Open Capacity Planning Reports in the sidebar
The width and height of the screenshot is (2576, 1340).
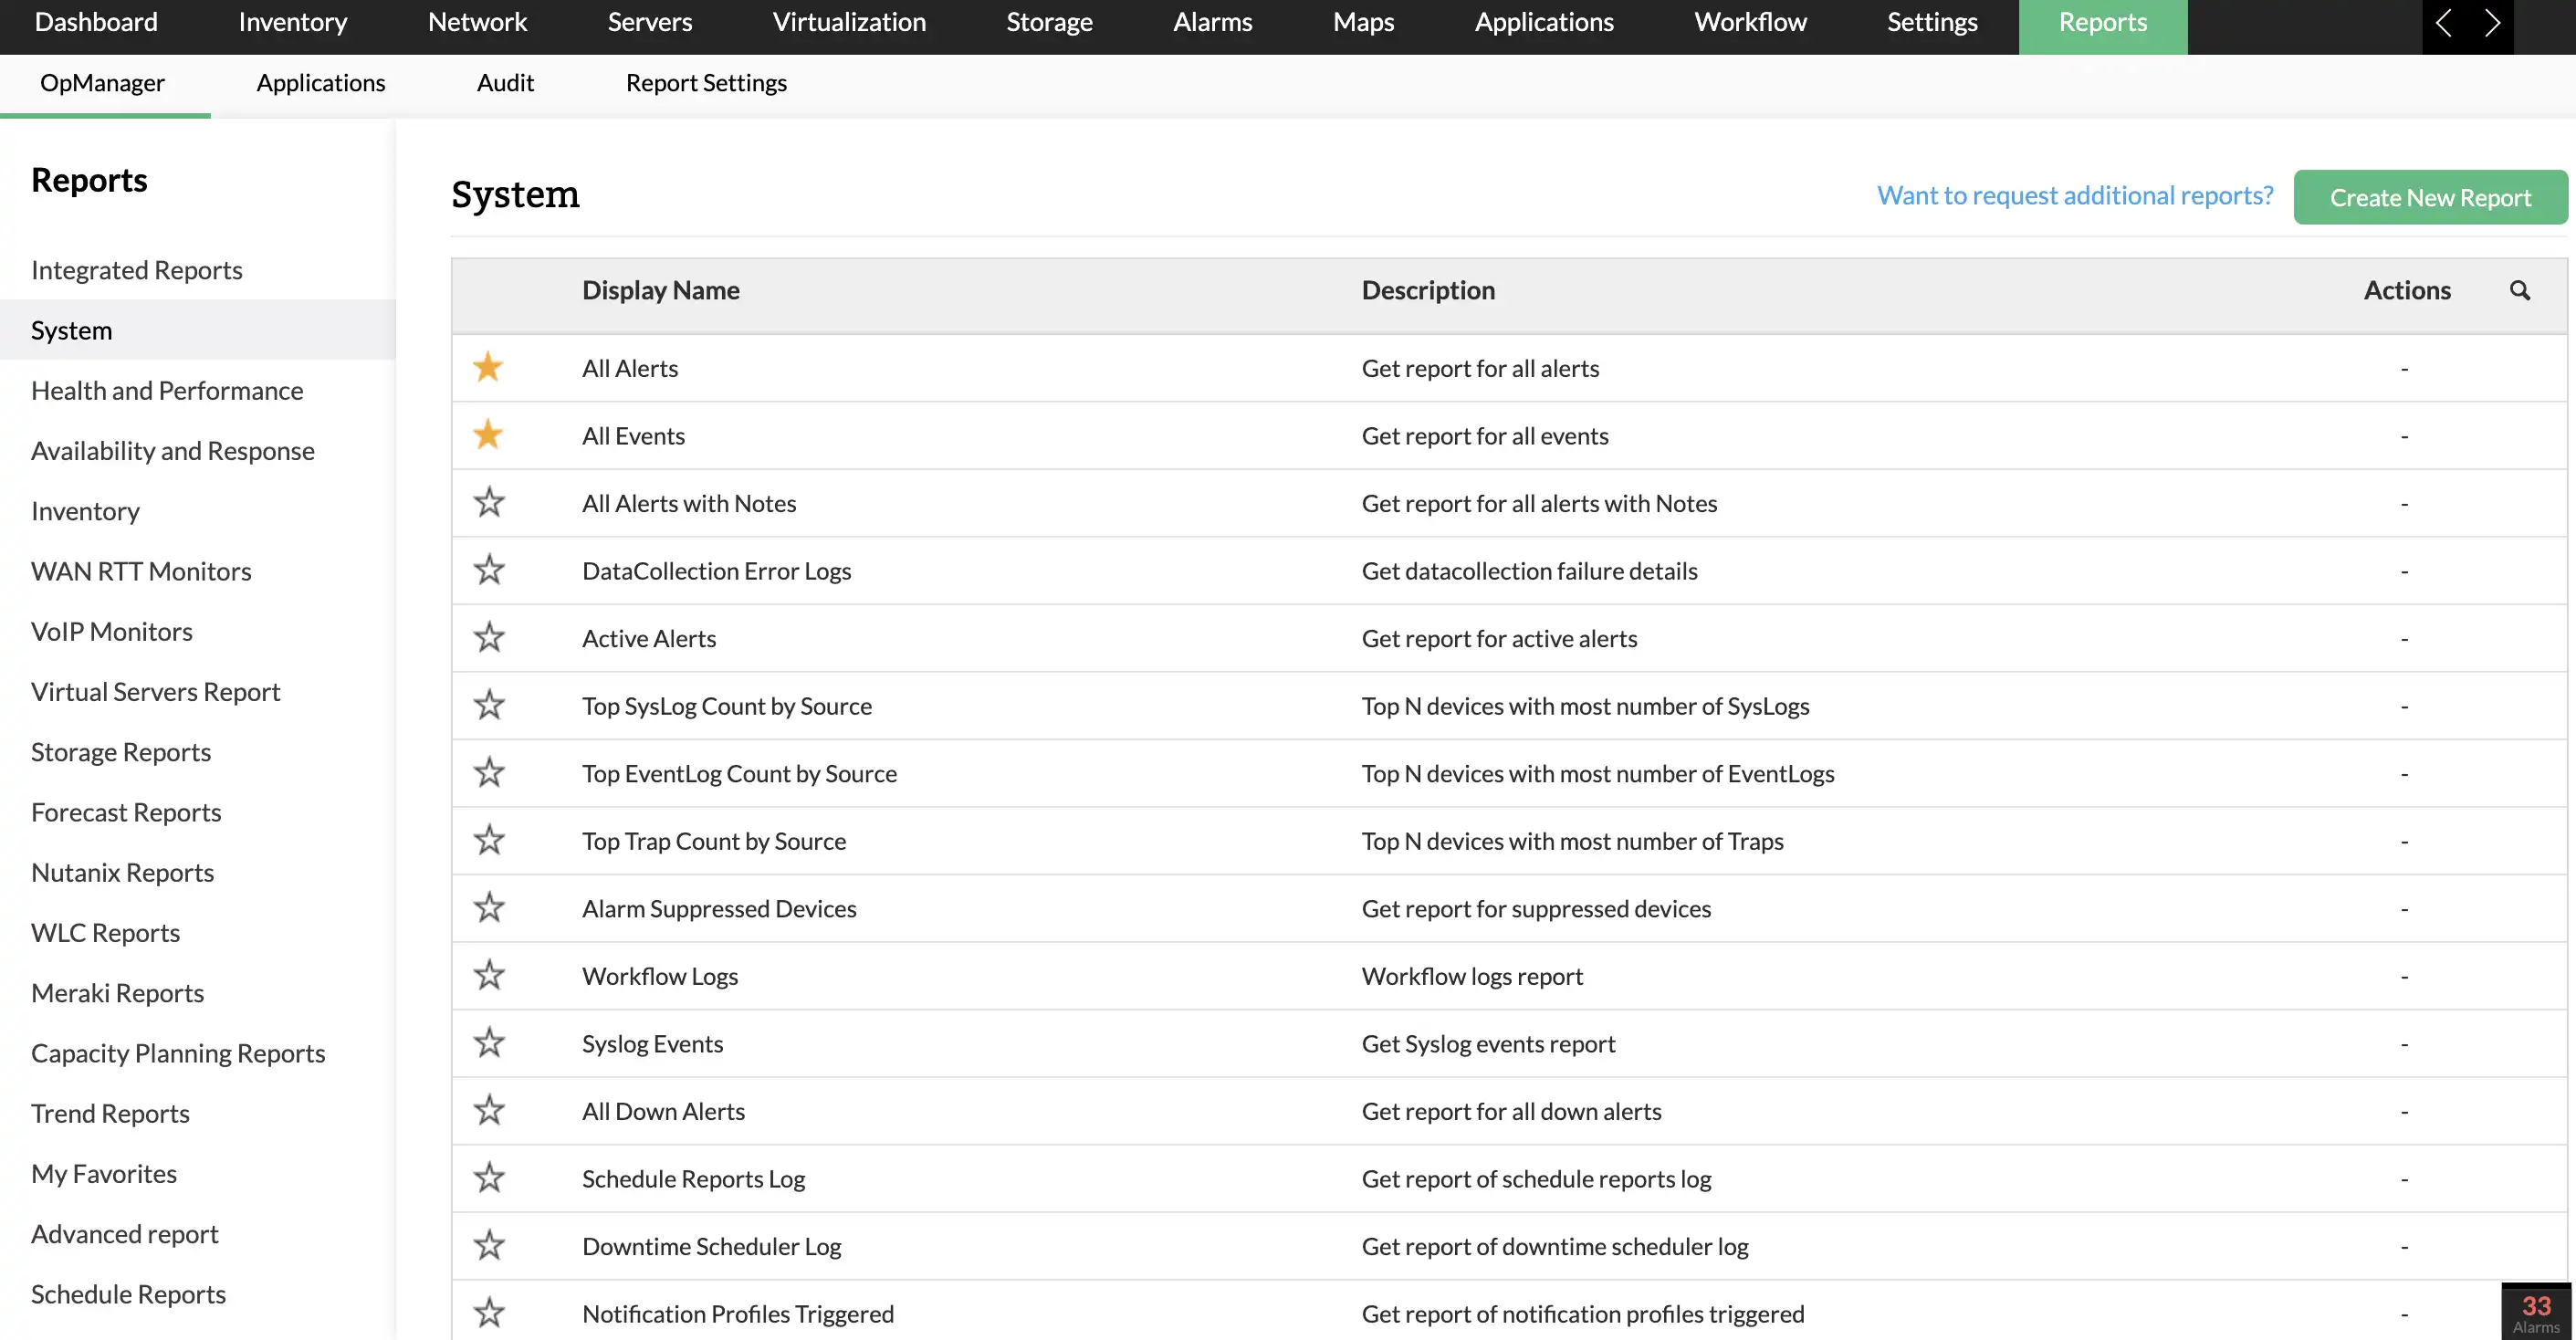click(178, 1052)
